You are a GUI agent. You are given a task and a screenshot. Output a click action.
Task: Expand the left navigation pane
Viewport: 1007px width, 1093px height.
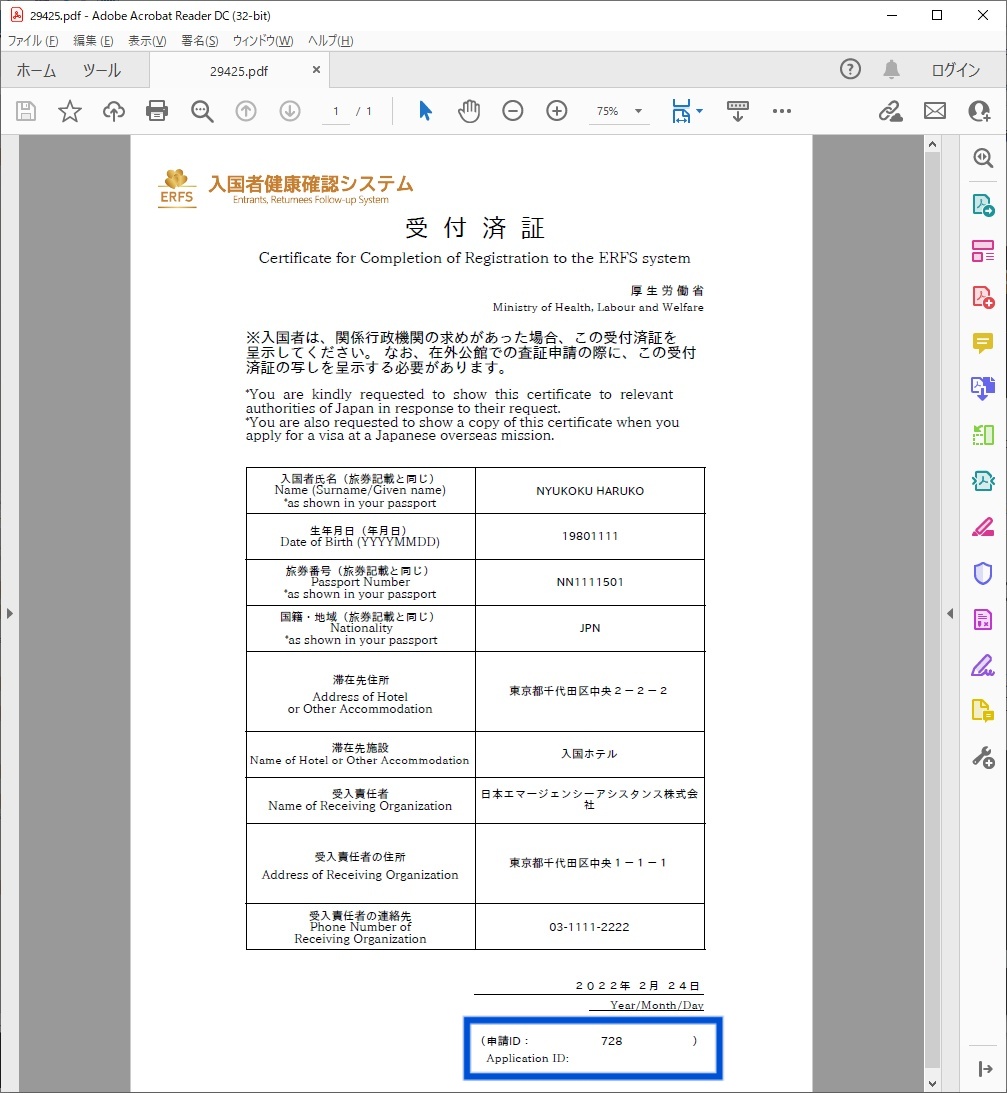click(11, 613)
